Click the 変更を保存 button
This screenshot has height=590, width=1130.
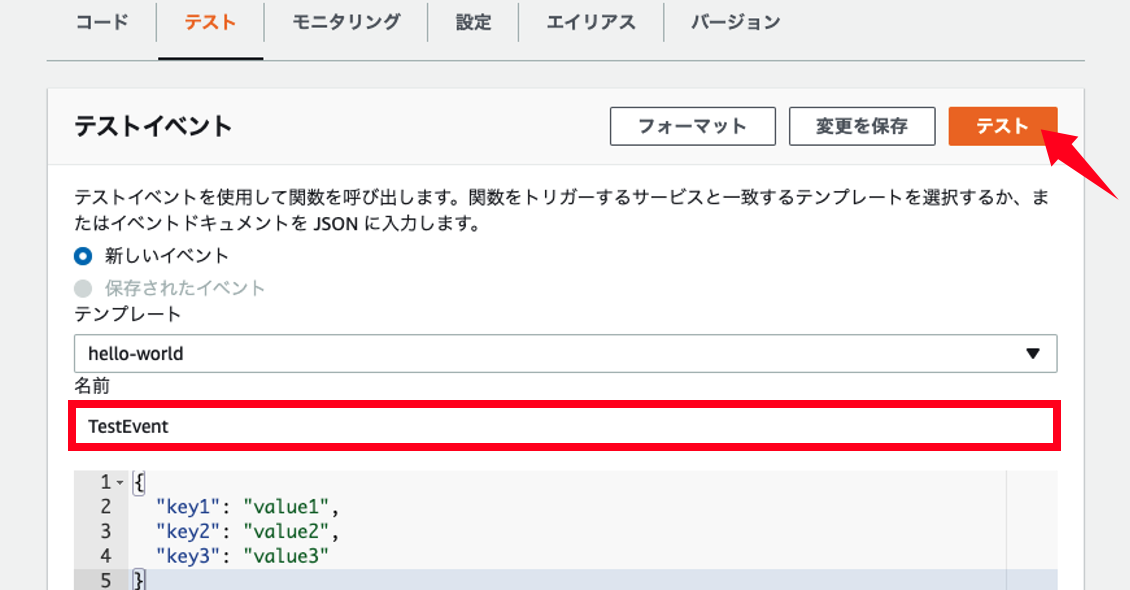(862, 126)
